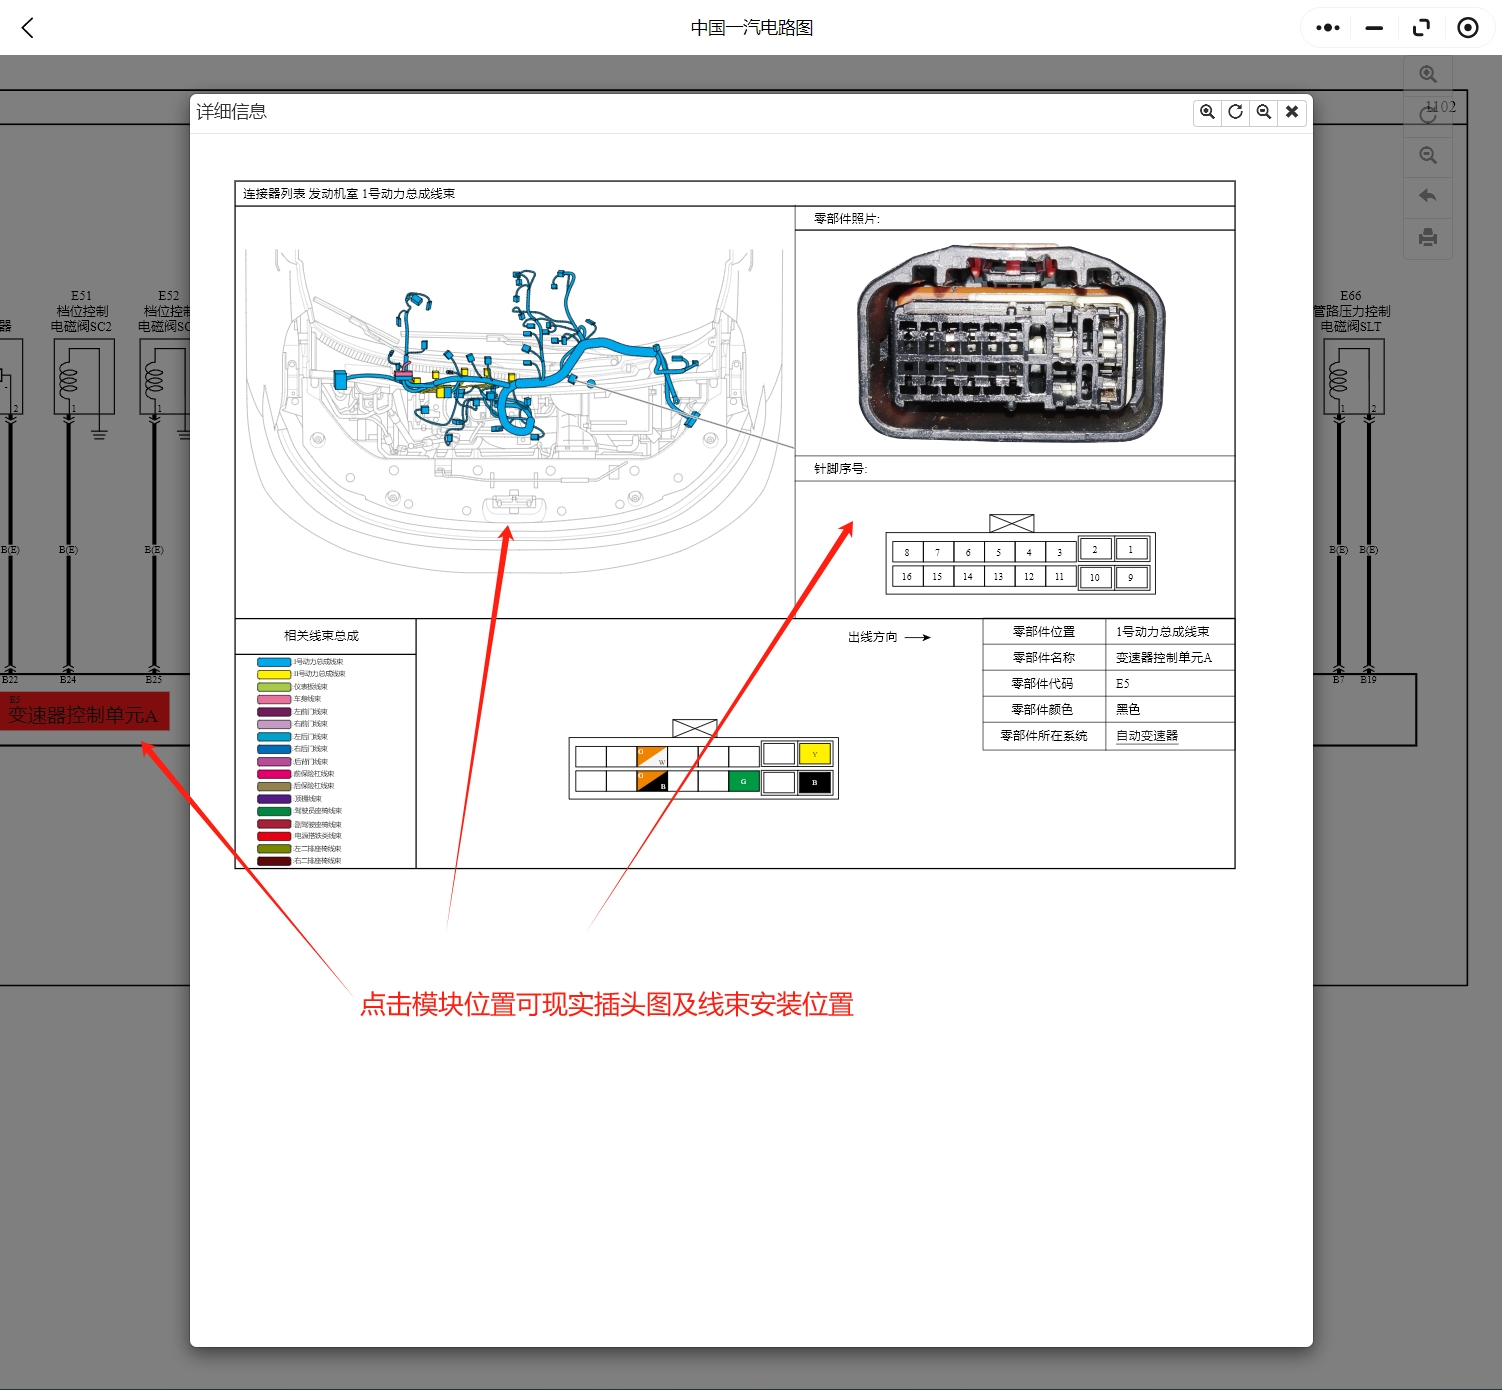1502x1390 pixels.
Task: Click the circular record icon top right
Action: coord(1468,27)
